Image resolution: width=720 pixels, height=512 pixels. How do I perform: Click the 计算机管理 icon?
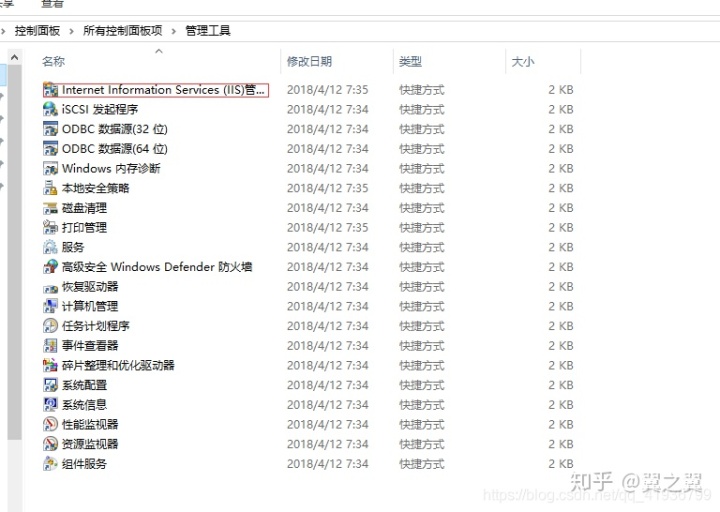(x=51, y=306)
